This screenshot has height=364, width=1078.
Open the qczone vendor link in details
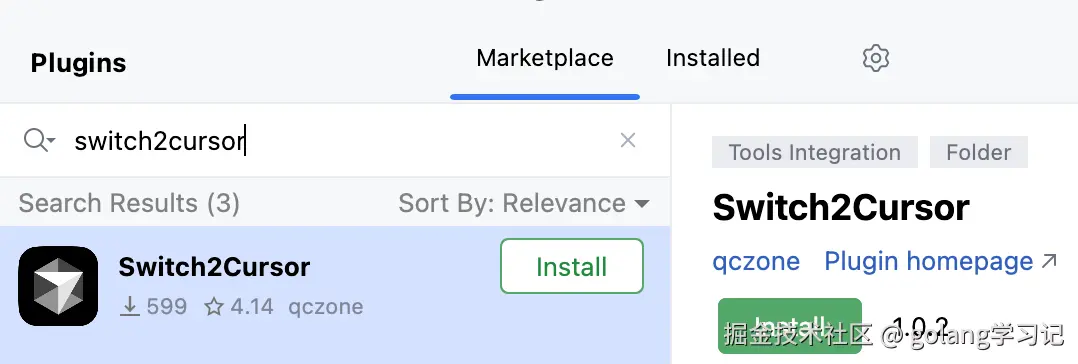pyautogui.click(x=756, y=261)
